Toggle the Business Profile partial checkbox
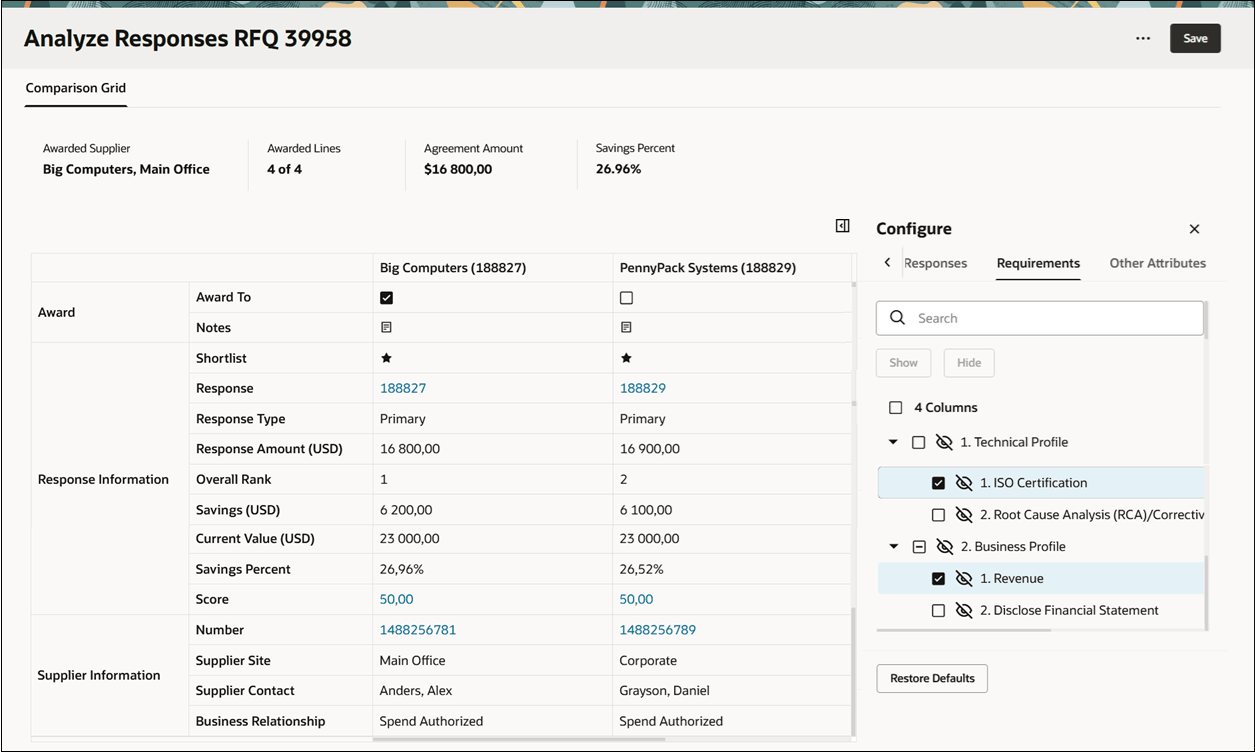Viewport: 1255px width, 752px height. coord(918,547)
